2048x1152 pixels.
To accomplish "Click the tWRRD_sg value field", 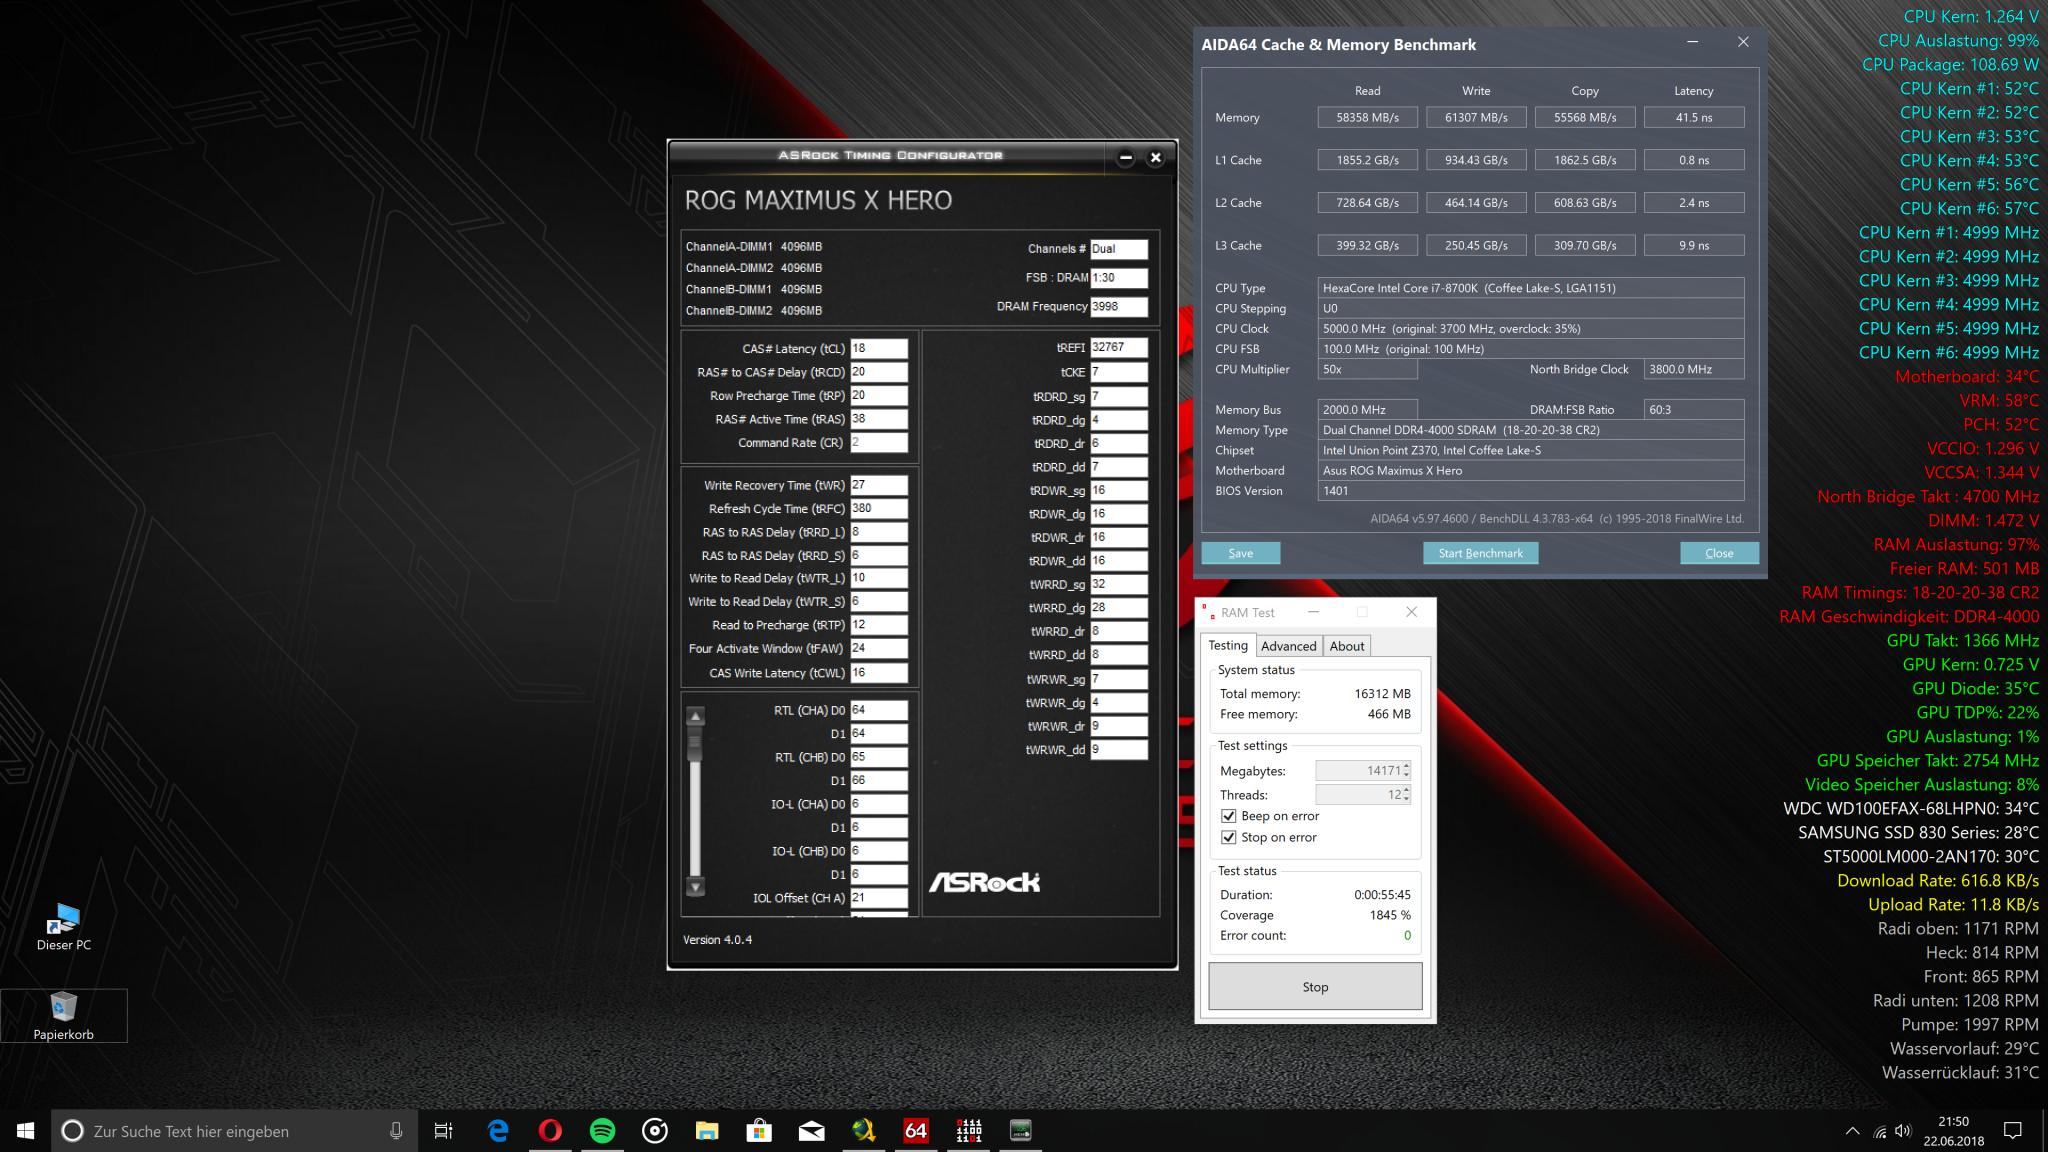I will click(1119, 584).
